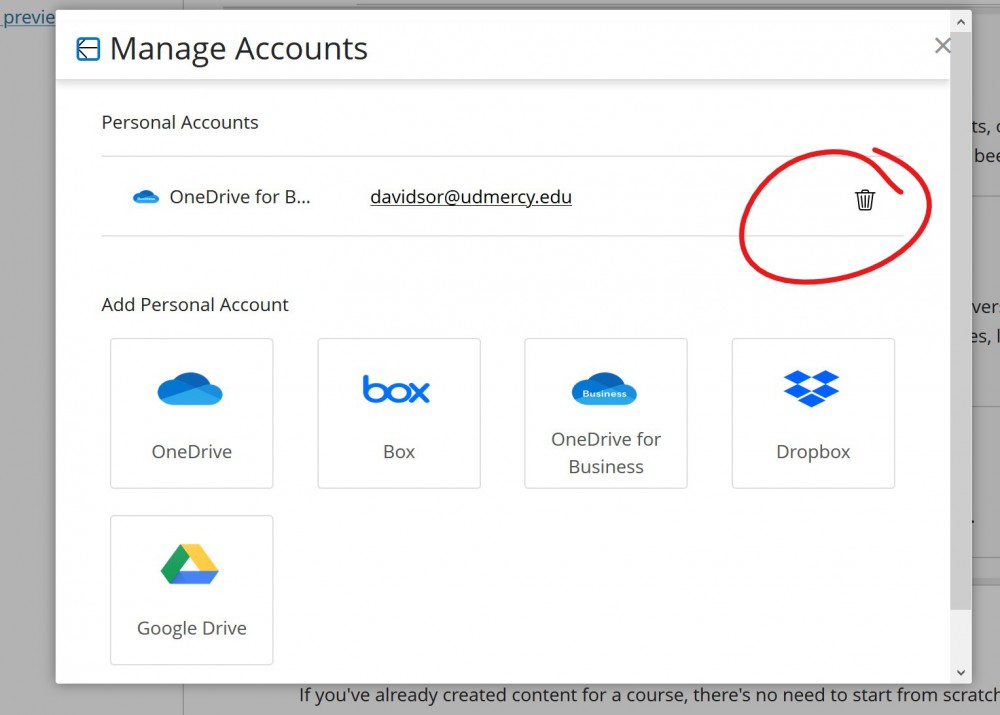Image resolution: width=1000 pixels, height=715 pixels.
Task: Click the Google Drive triangle logo
Action: 191,563
